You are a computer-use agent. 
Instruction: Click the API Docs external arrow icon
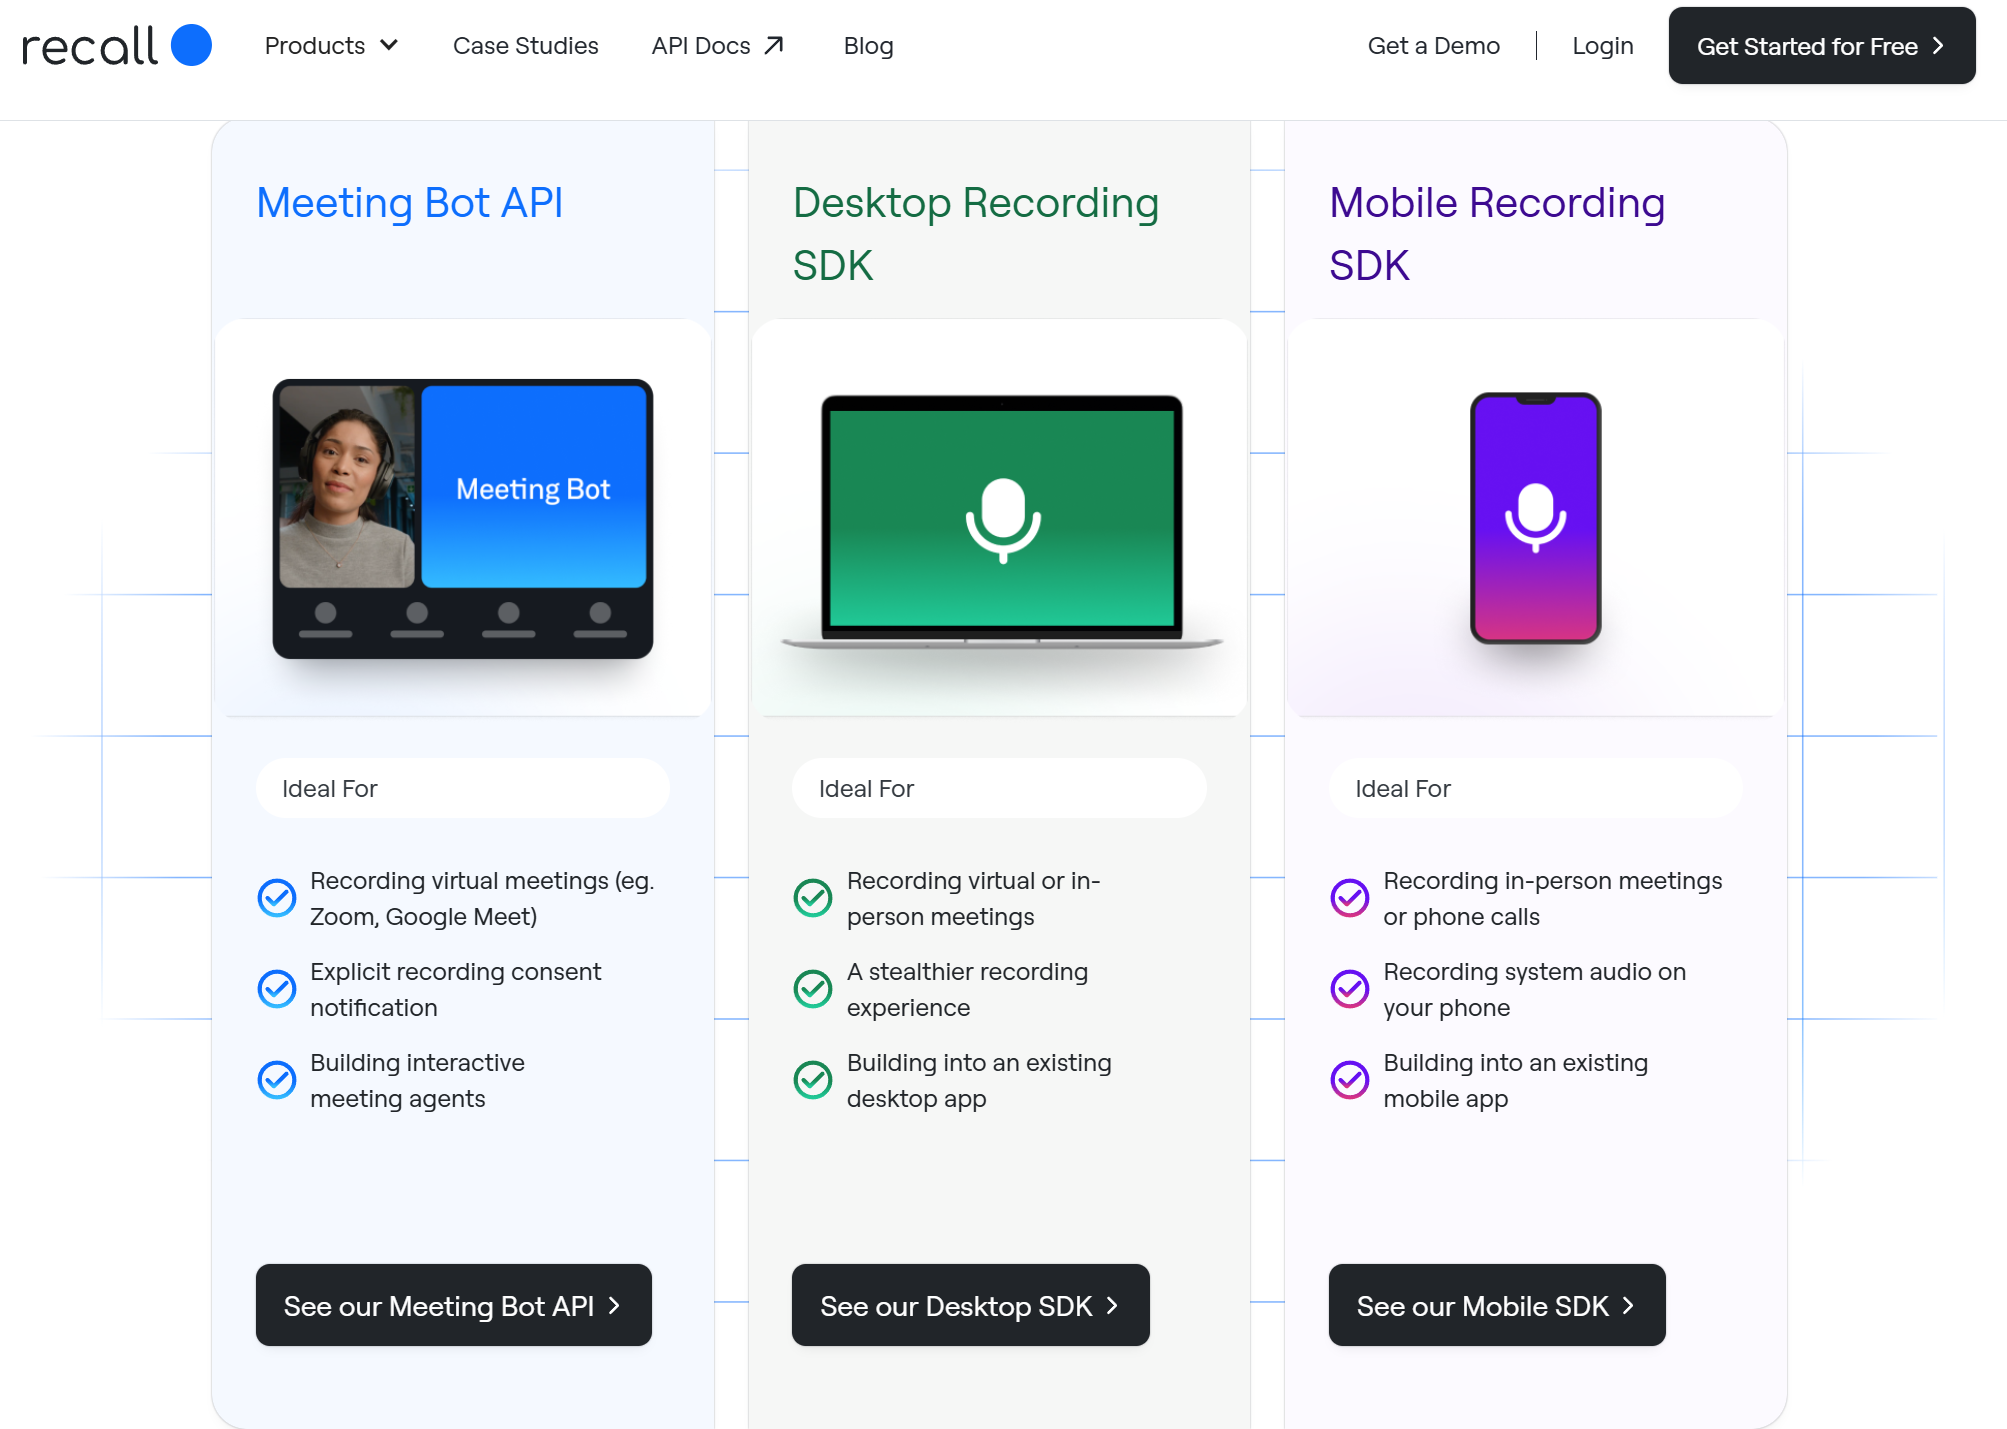pyautogui.click(x=774, y=46)
